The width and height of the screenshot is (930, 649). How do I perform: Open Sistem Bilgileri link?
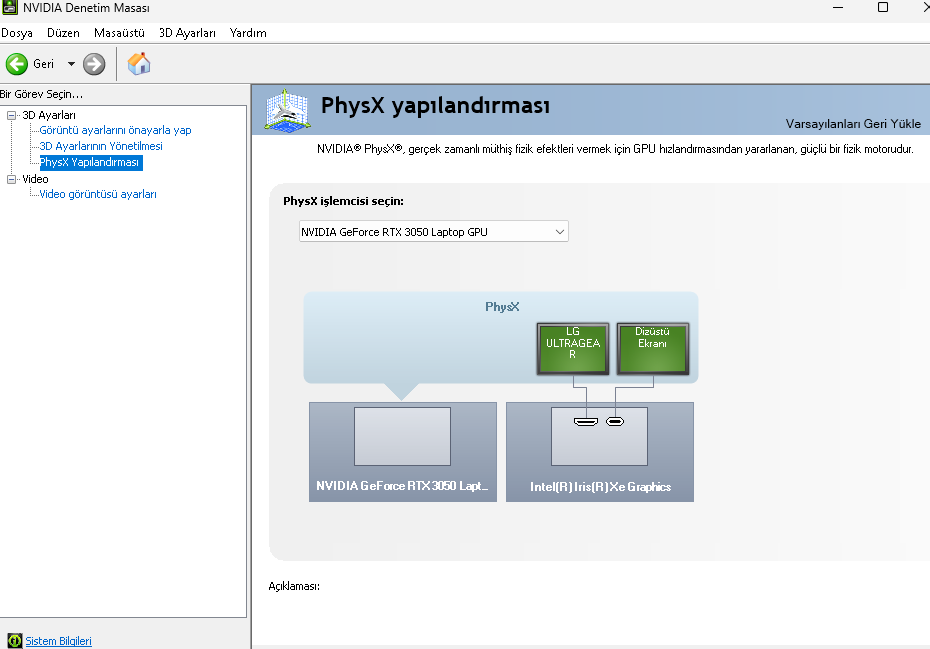click(59, 641)
